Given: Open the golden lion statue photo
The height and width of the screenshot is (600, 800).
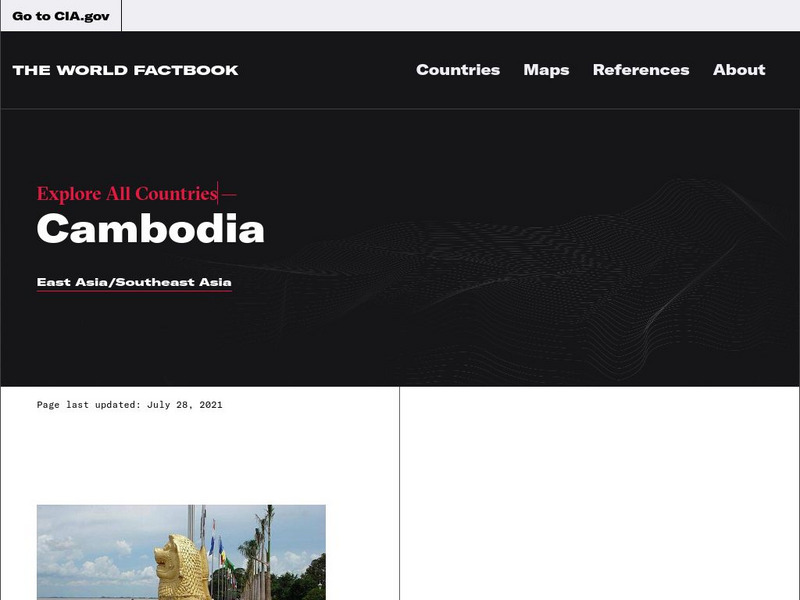Looking at the screenshot, I should [x=181, y=552].
